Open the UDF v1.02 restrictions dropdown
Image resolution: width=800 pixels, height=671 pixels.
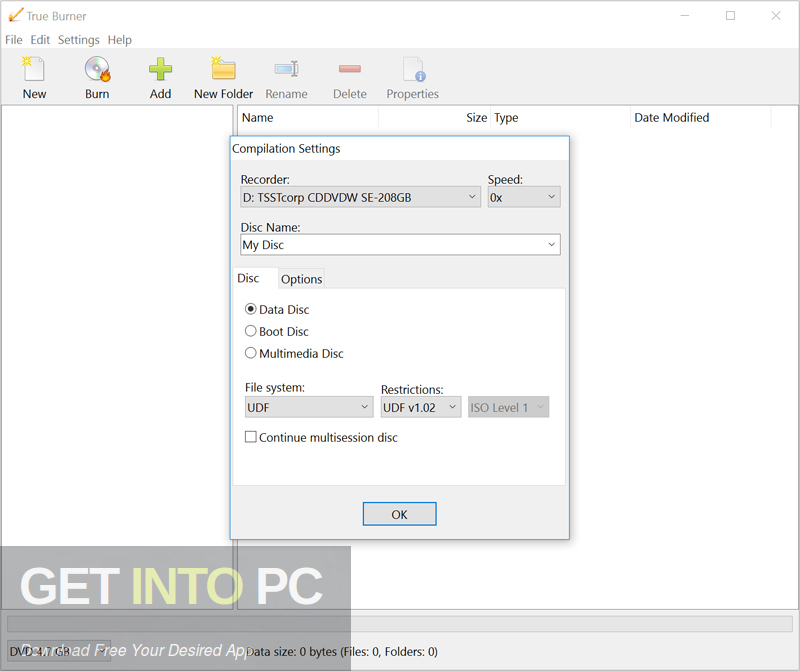pos(420,407)
